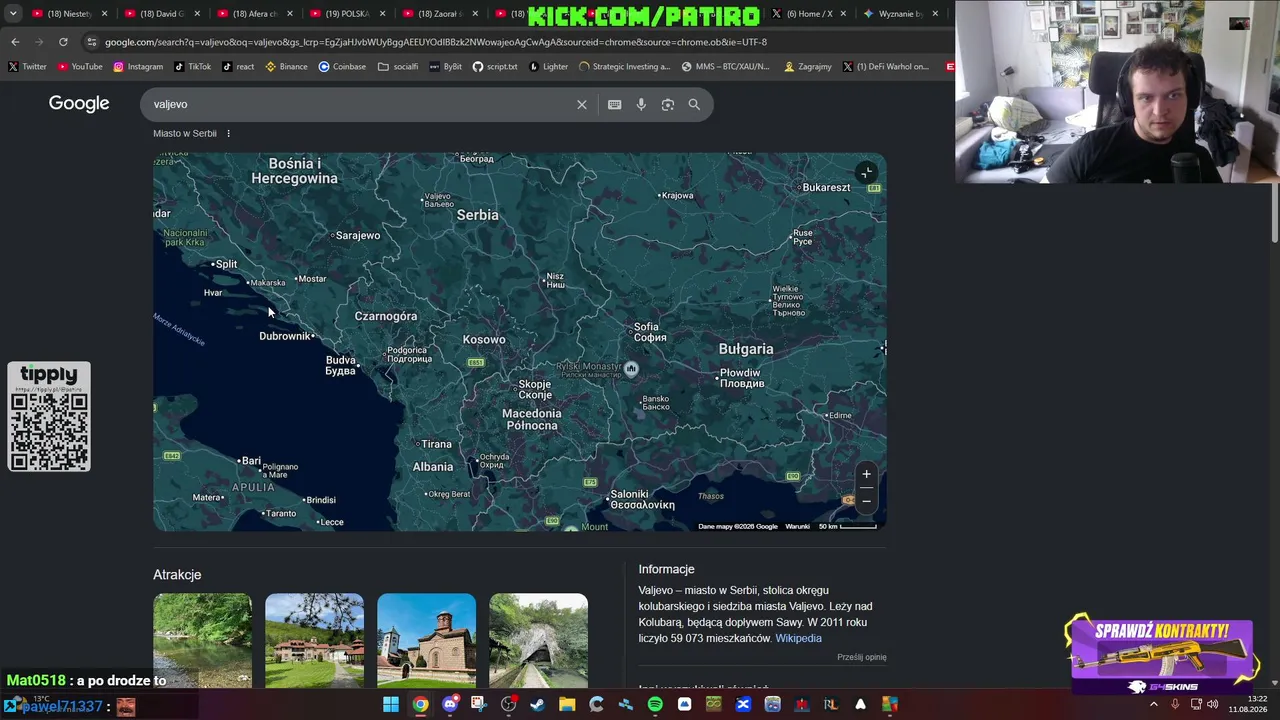Click the Google logo
The image size is (1280, 720).
click(x=79, y=104)
